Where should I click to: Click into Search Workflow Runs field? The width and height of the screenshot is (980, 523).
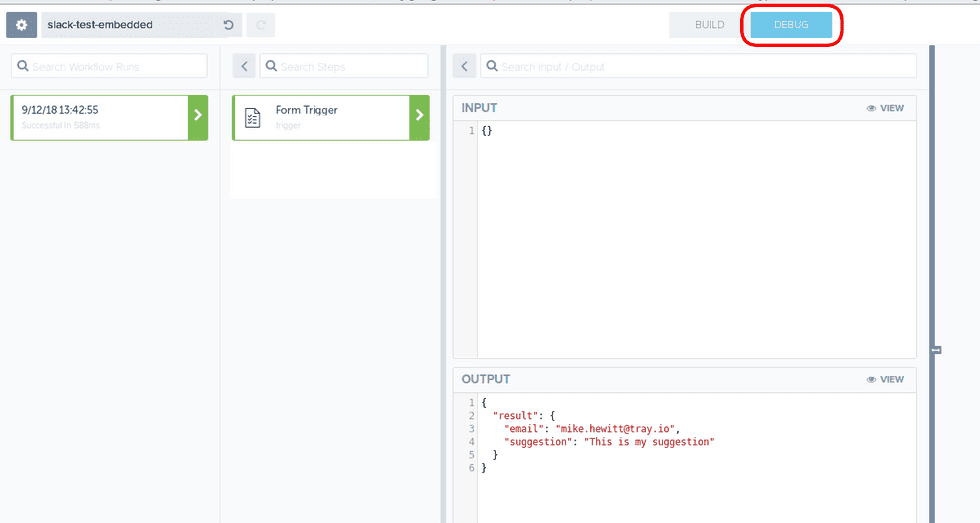click(117, 66)
